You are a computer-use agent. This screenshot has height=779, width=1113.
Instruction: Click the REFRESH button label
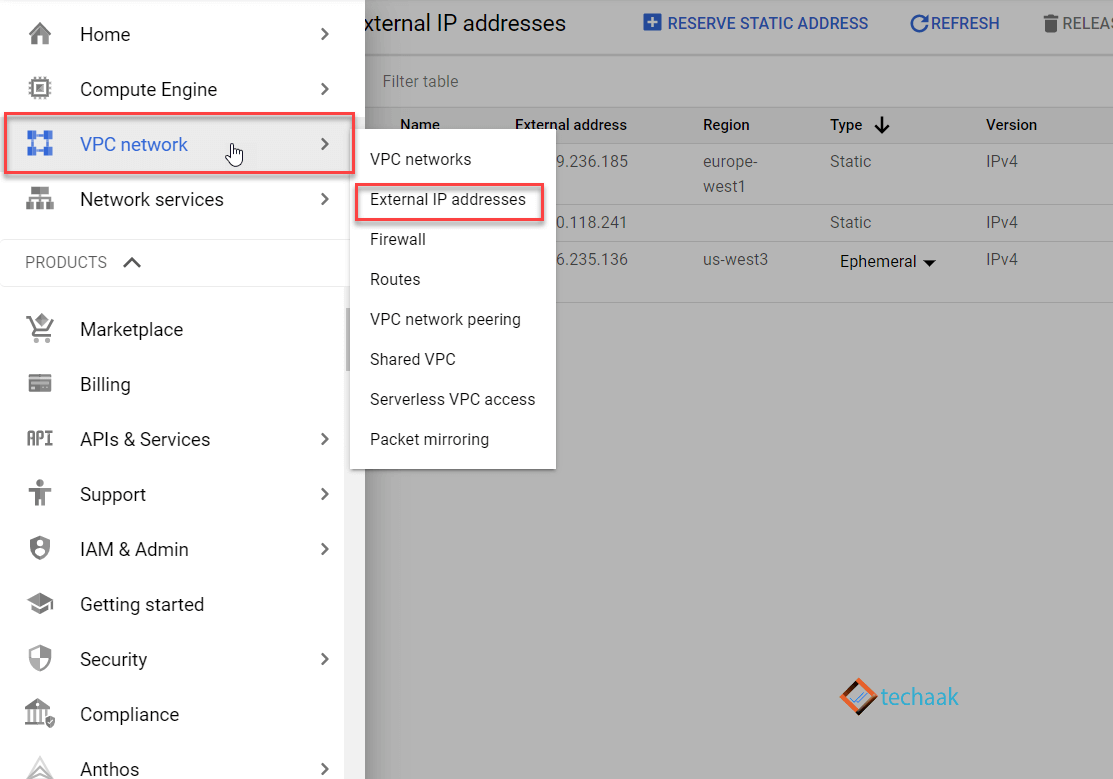[965, 23]
